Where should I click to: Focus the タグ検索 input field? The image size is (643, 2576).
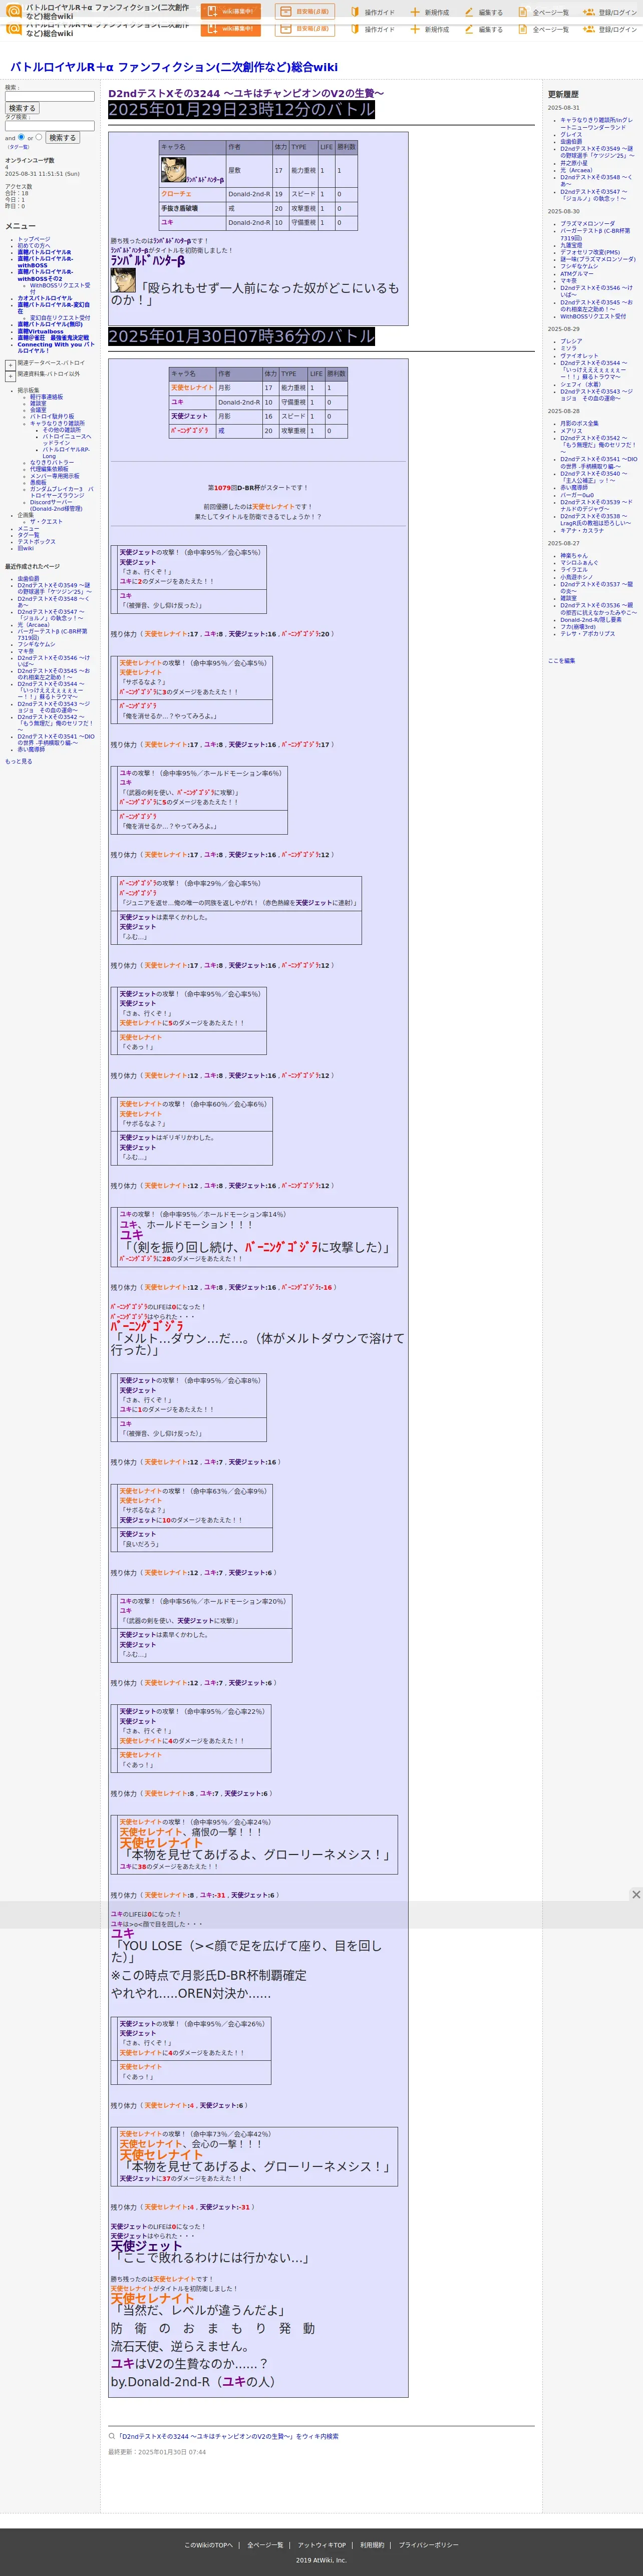(50, 126)
